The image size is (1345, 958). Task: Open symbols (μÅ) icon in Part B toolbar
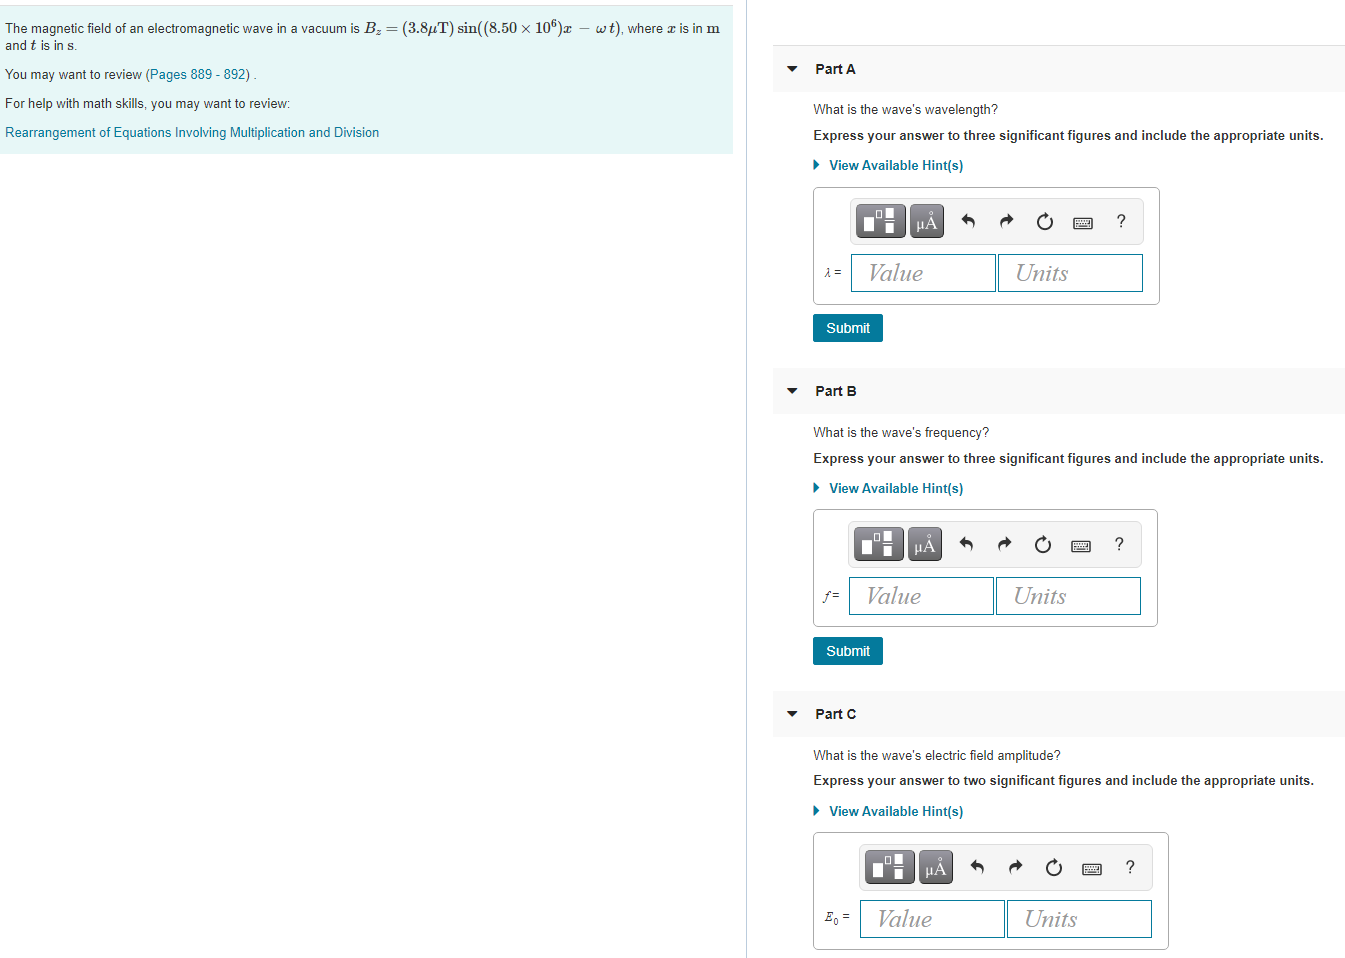point(925,544)
